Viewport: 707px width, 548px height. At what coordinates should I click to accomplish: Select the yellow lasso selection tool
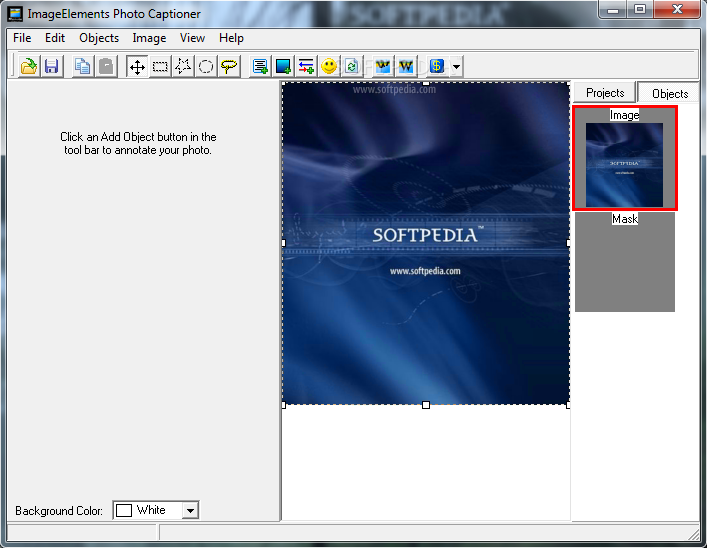(229, 67)
